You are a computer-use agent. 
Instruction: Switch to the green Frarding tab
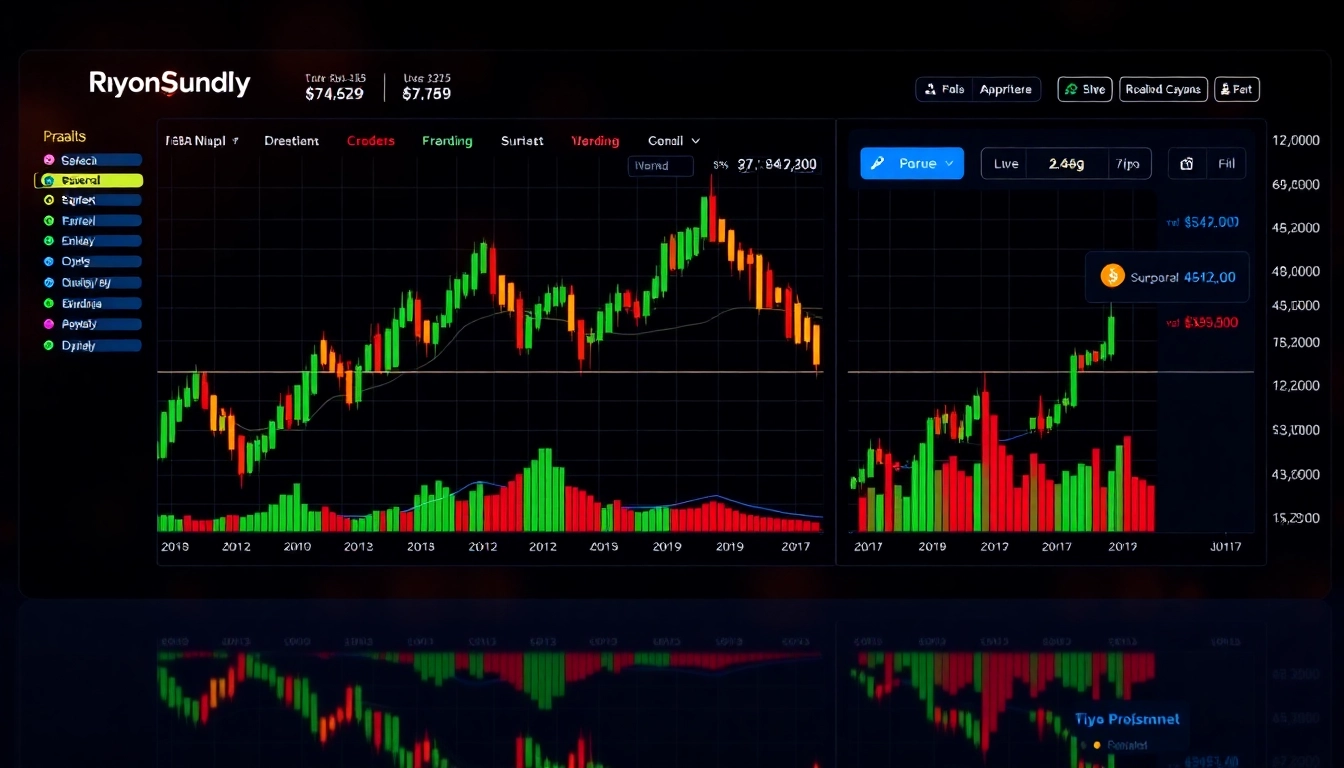(x=447, y=141)
